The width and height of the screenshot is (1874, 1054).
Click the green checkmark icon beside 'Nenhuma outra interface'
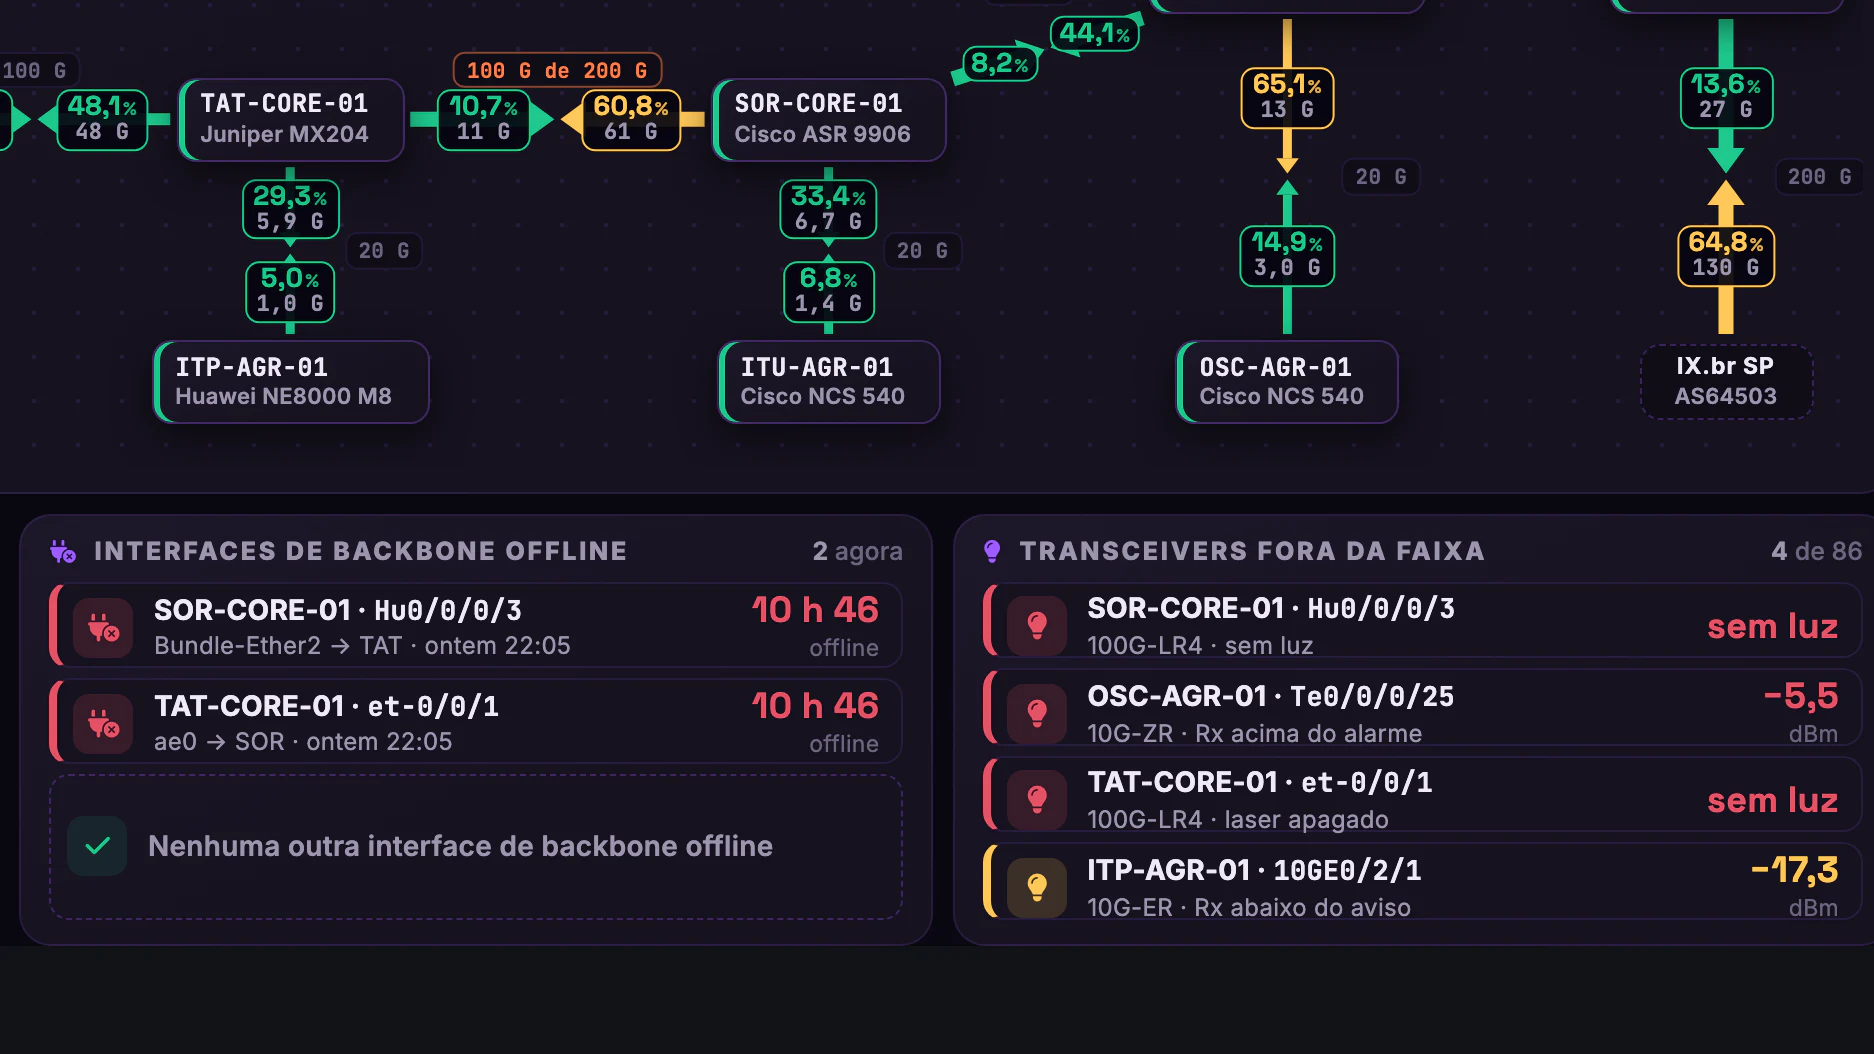97,846
